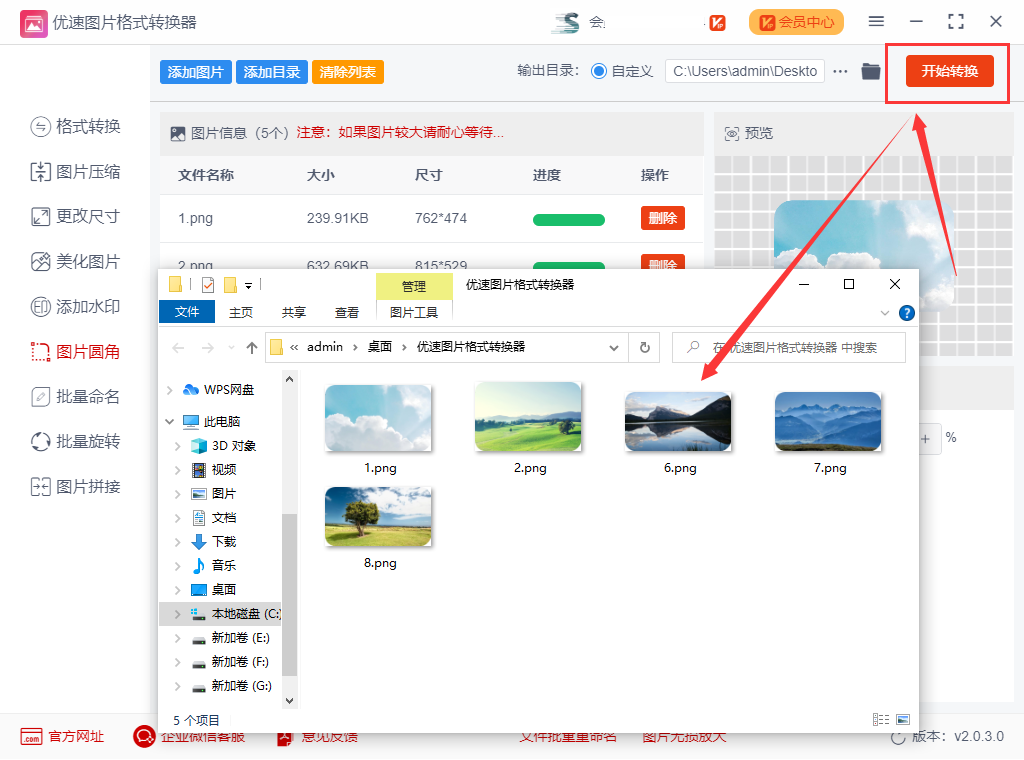Click the 开始转换 start conversion button

(x=950, y=71)
